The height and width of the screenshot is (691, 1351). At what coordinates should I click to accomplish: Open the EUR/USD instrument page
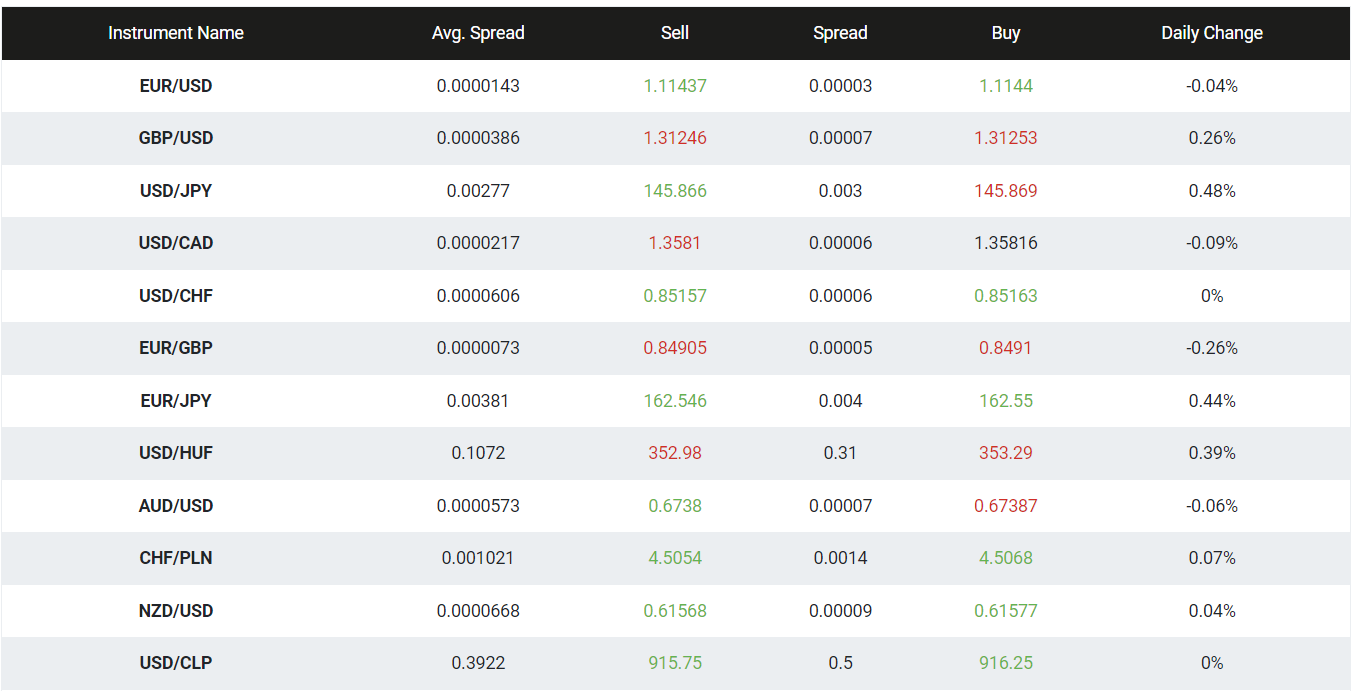176,85
